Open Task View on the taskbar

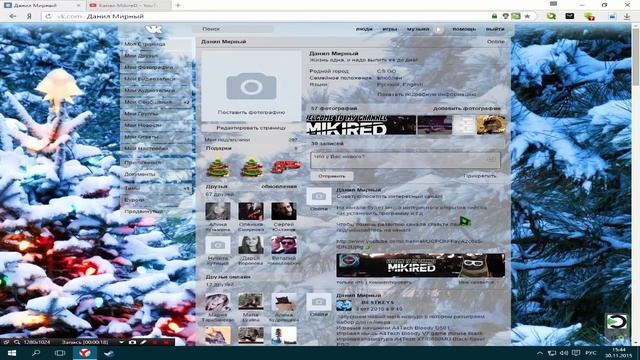[60, 353]
